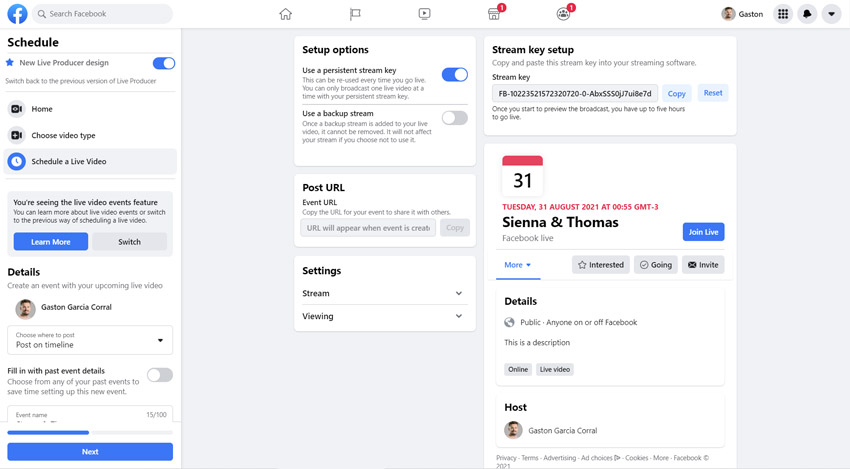Click the Learn More button

51,242
